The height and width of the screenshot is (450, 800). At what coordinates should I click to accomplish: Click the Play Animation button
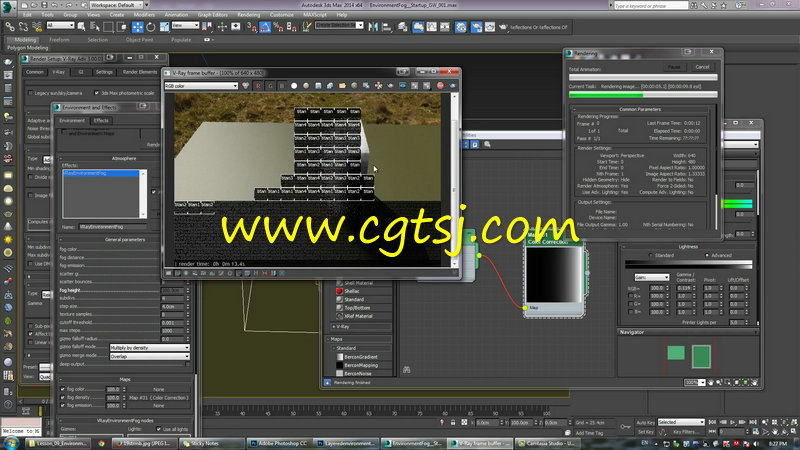tap(733, 422)
